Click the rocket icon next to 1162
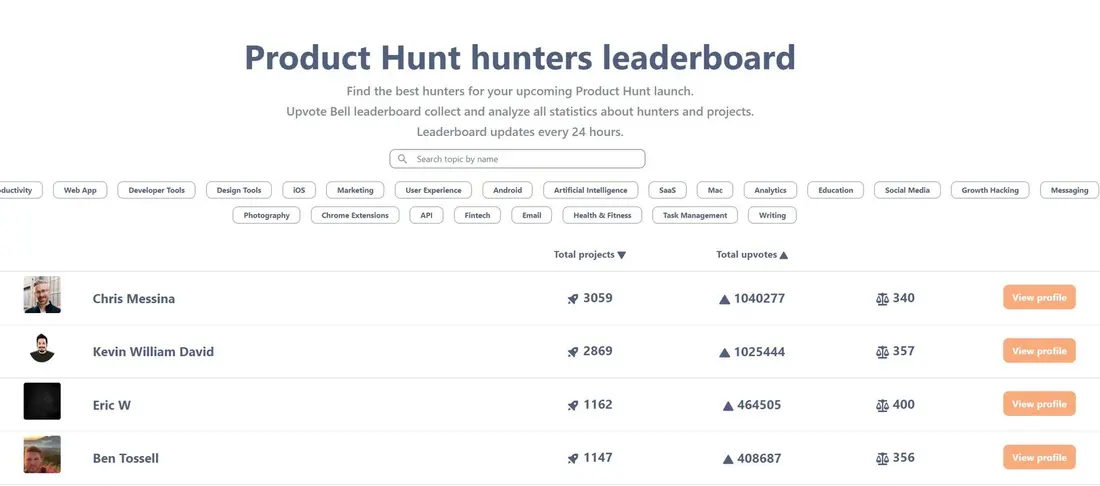1100x486 pixels. 573,405
